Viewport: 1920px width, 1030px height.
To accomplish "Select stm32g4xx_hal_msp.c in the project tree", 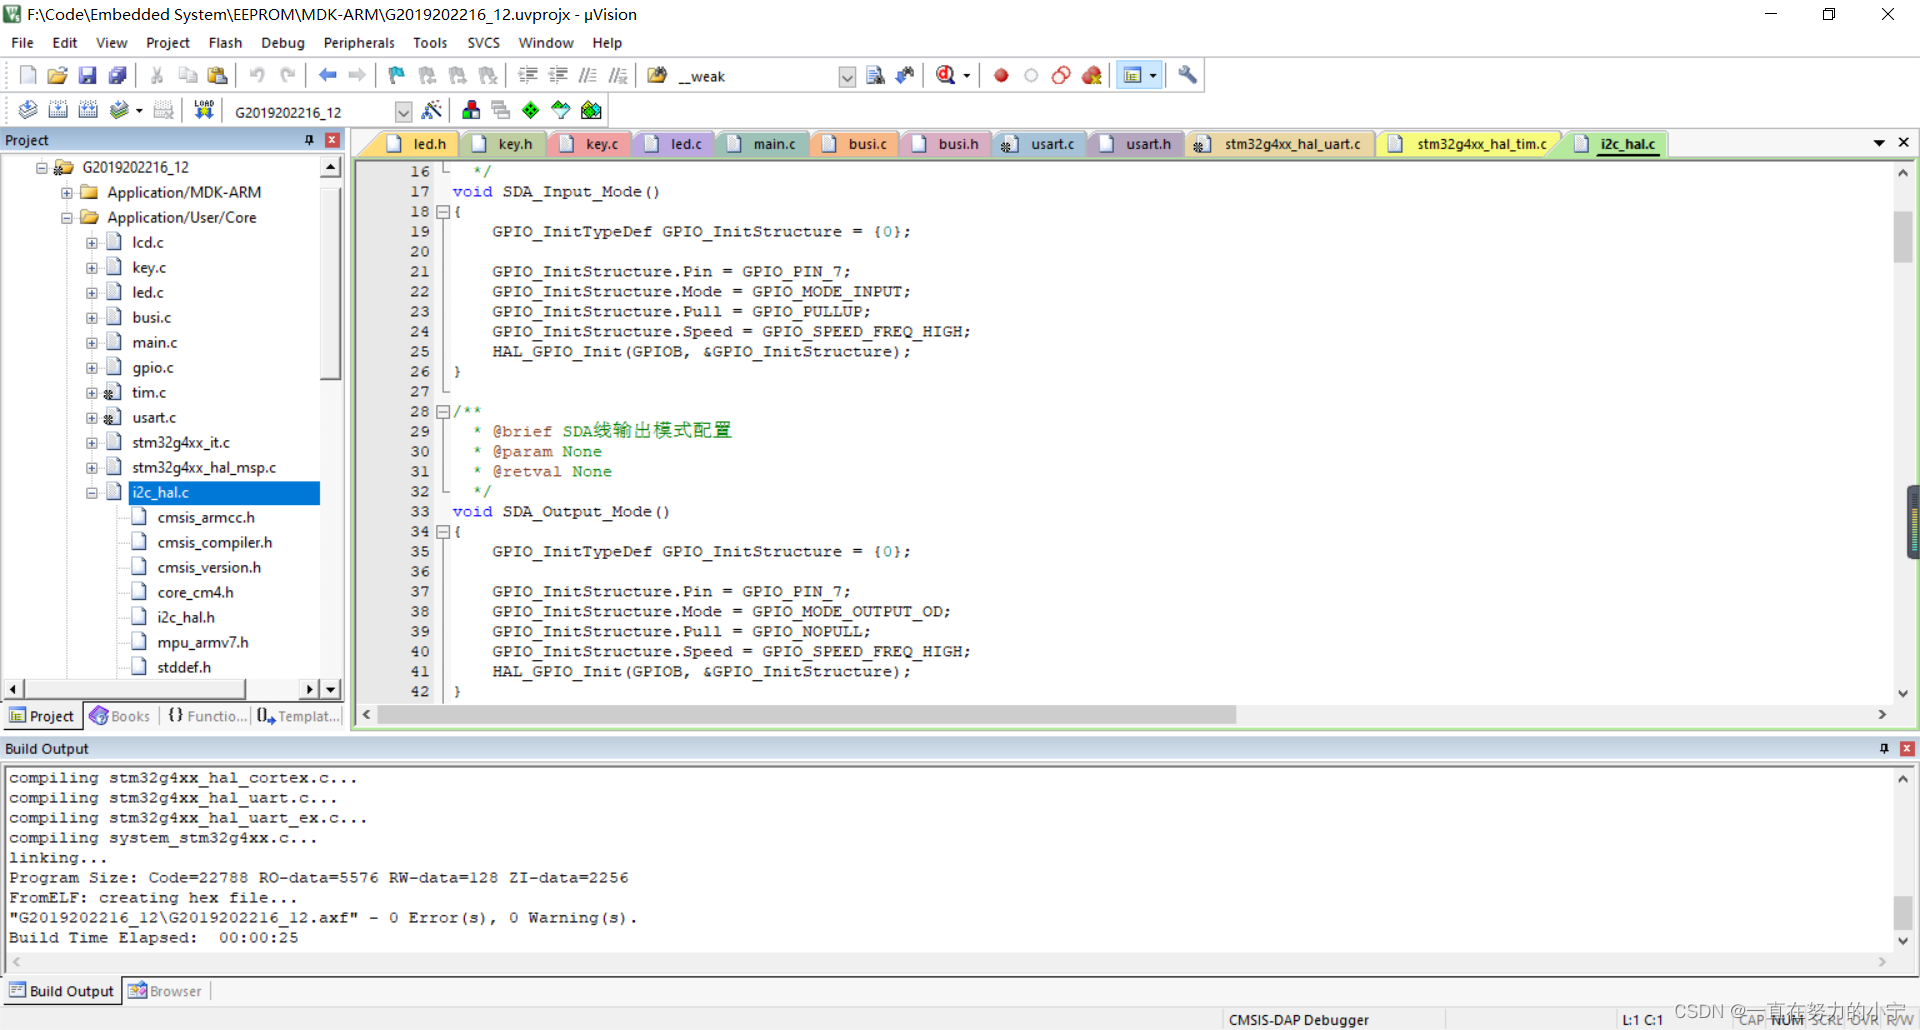I will tap(204, 468).
